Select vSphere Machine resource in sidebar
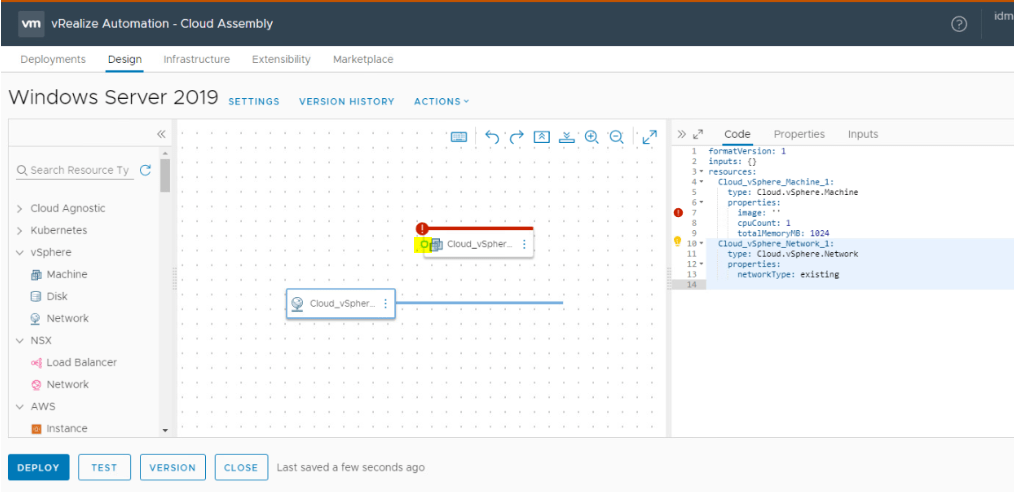This screenshot has width=1014, height=492. (x=66, y=274)
